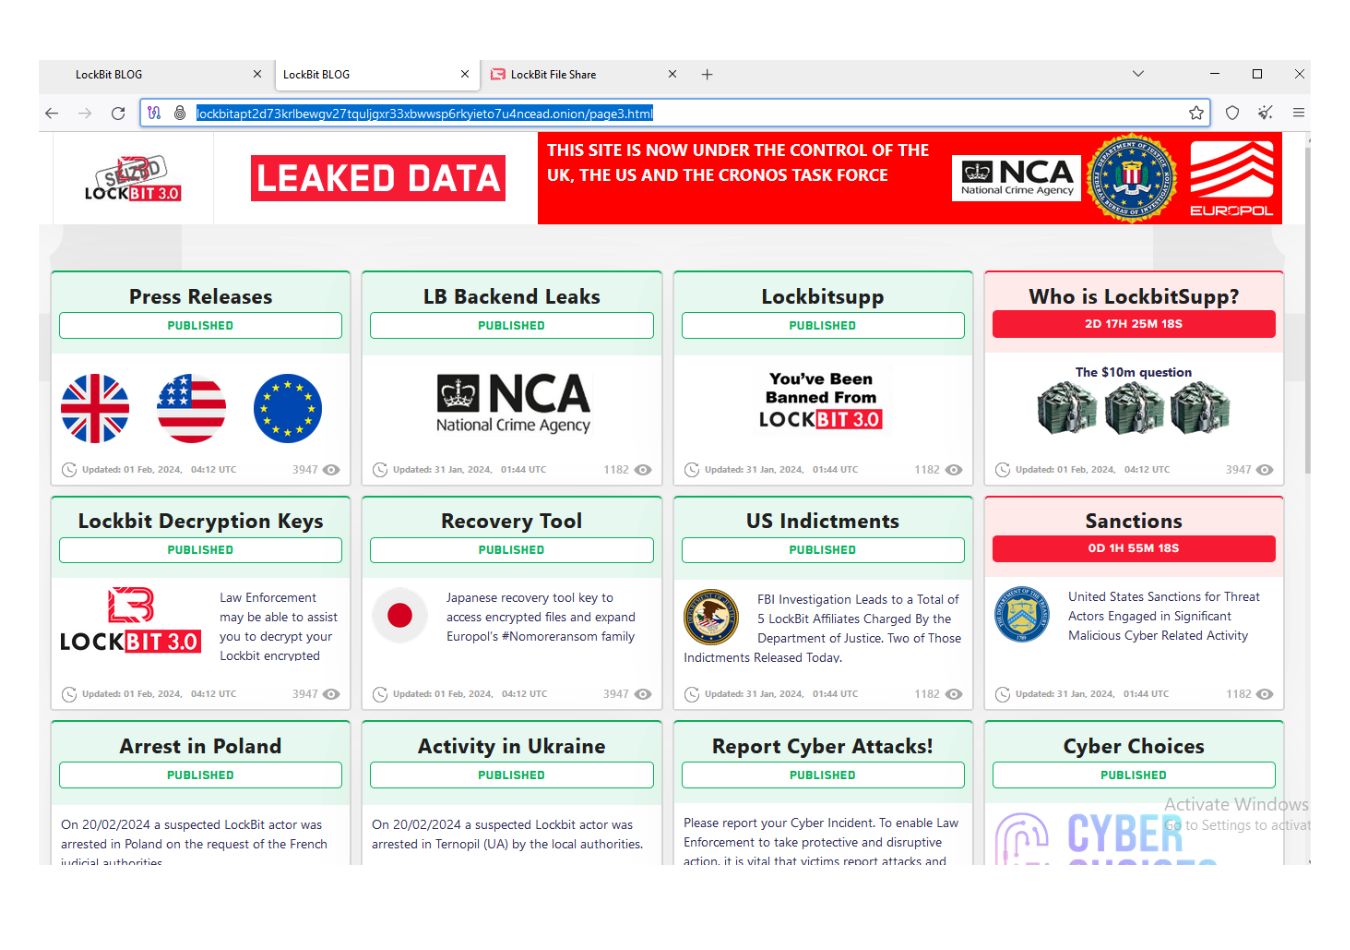1350x950 pixels.
Task: Go back with the back arrow
Action: pos(52,113)
